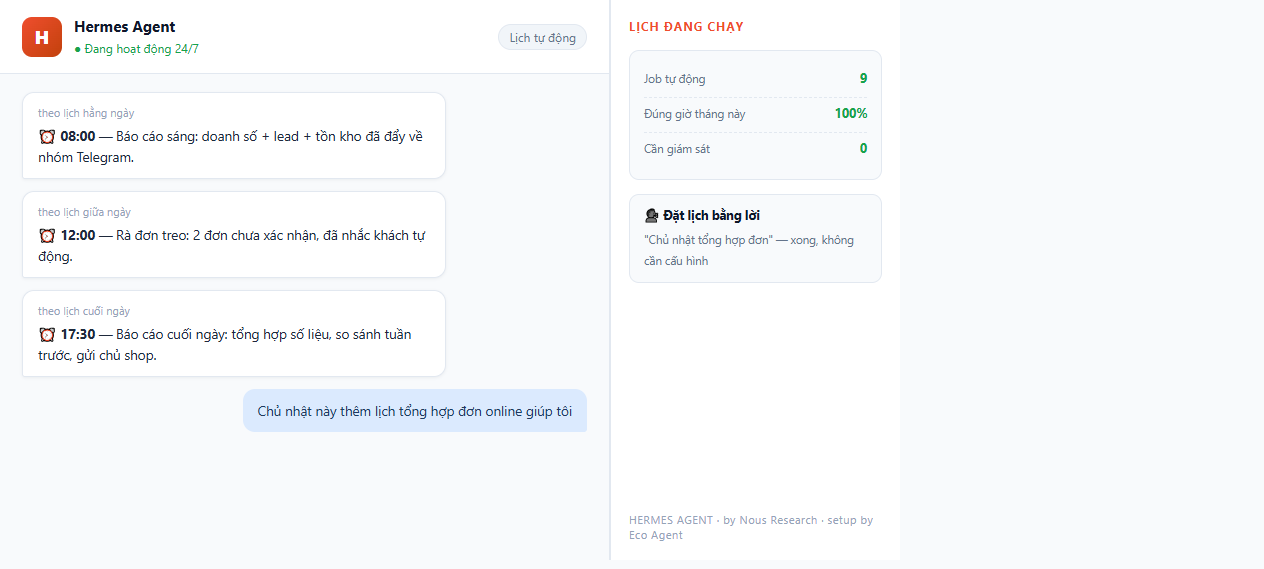The width and height of the screenshot is (1264, 569).
Task: Click the Cần giám sát label
Action: [x=677, y=149]
